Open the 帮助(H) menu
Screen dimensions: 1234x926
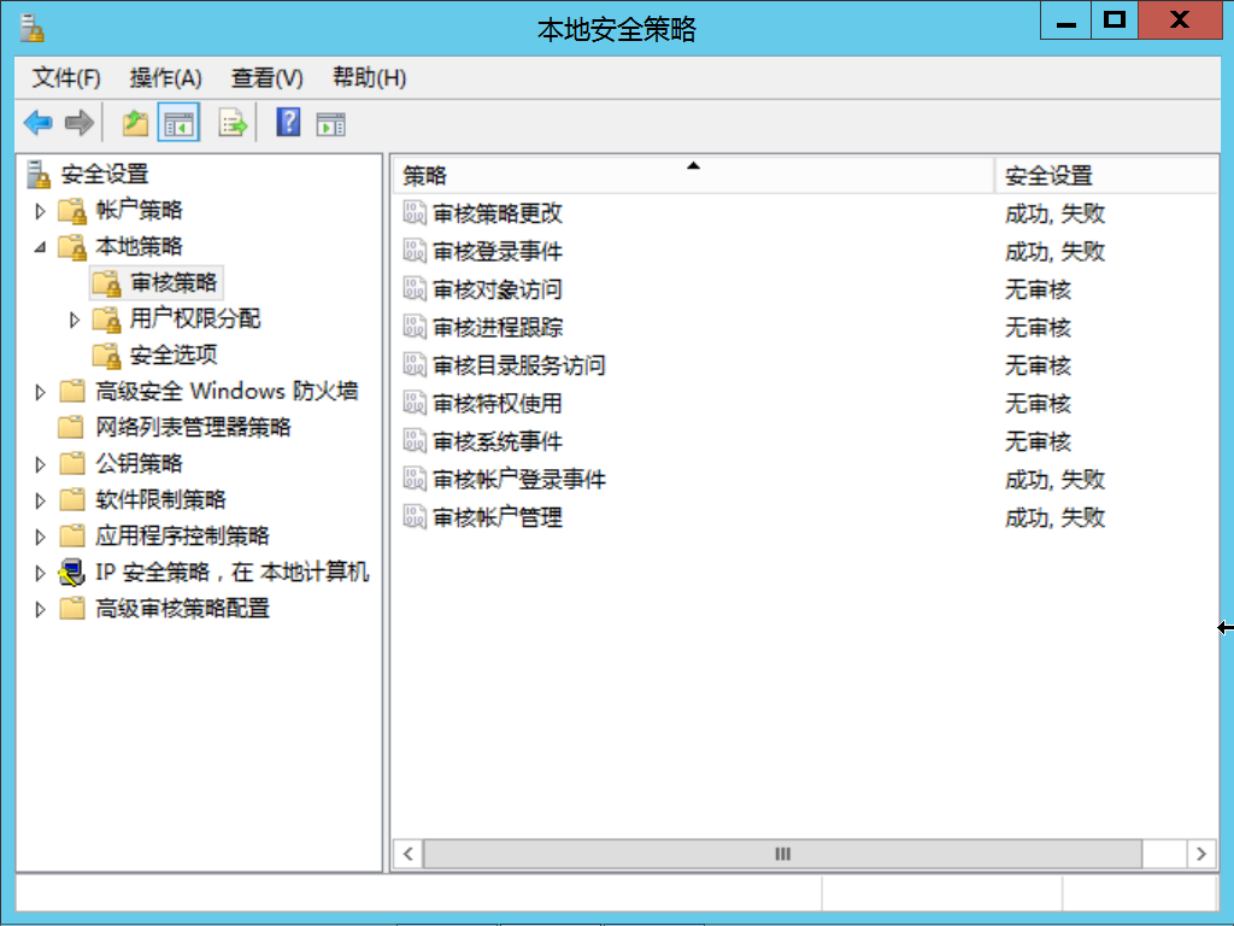coord(369,78)
